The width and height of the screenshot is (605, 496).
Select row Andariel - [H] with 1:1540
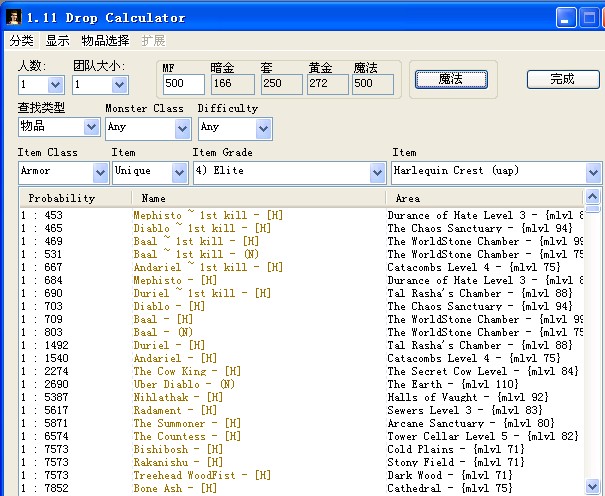coord(301,358)
